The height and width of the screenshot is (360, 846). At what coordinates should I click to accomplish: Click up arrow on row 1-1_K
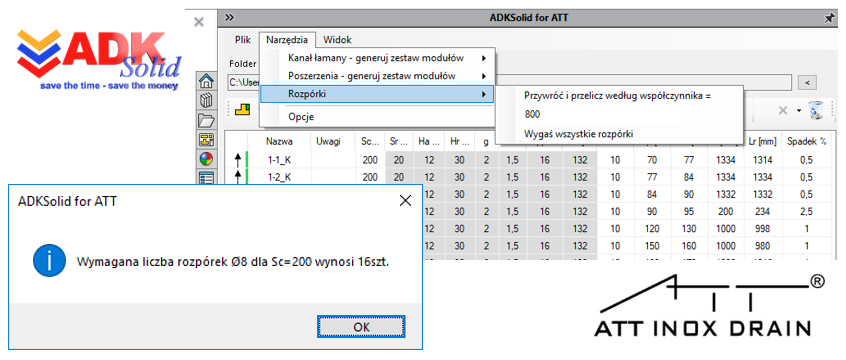(x=237, y=160)
